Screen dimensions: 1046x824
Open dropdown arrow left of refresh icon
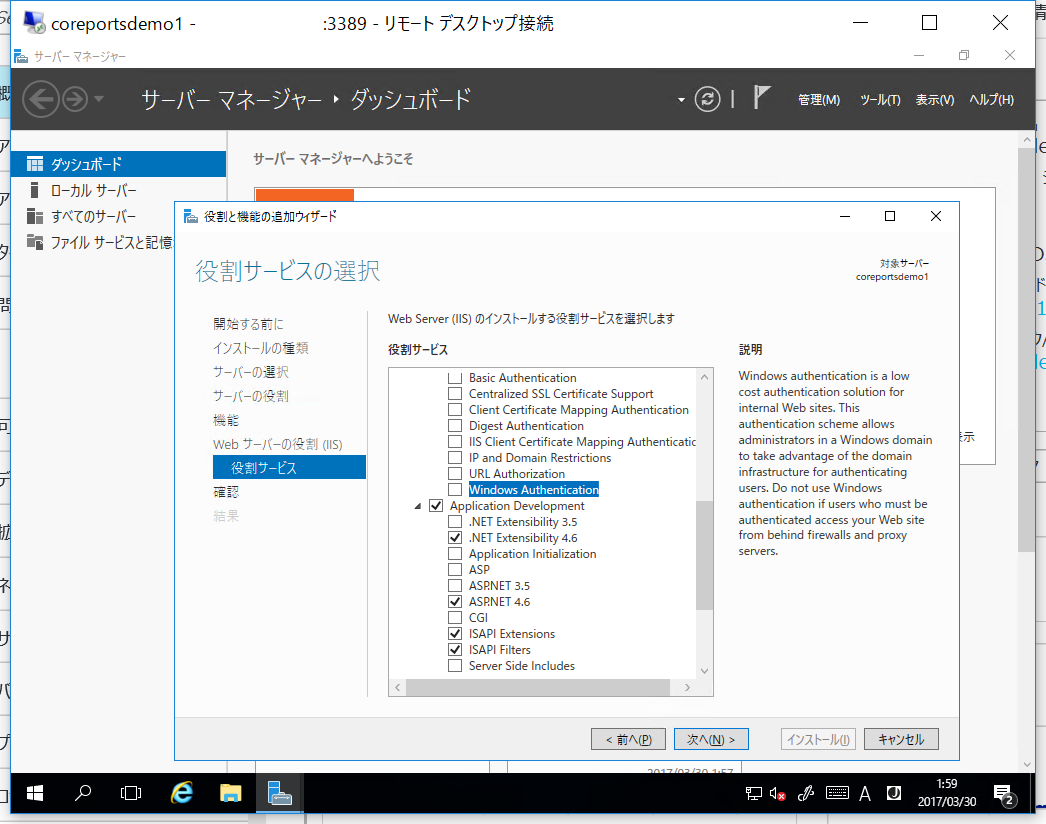(x=681, y=100)
